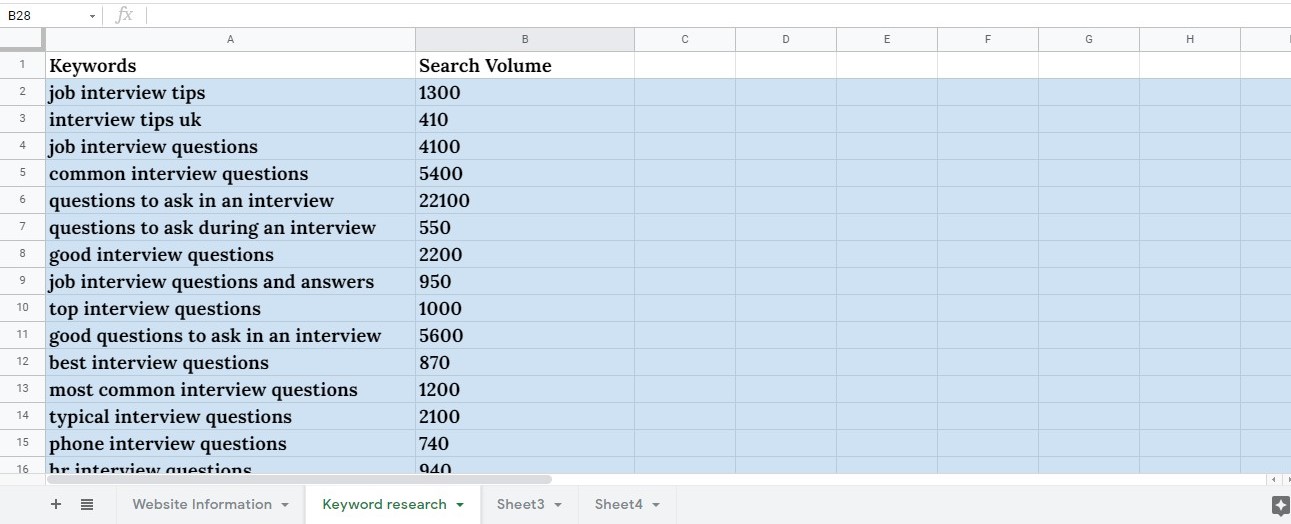Expand the name box dropdown arrow
The width and height of the screenshot is (1291, 524).
92,16
